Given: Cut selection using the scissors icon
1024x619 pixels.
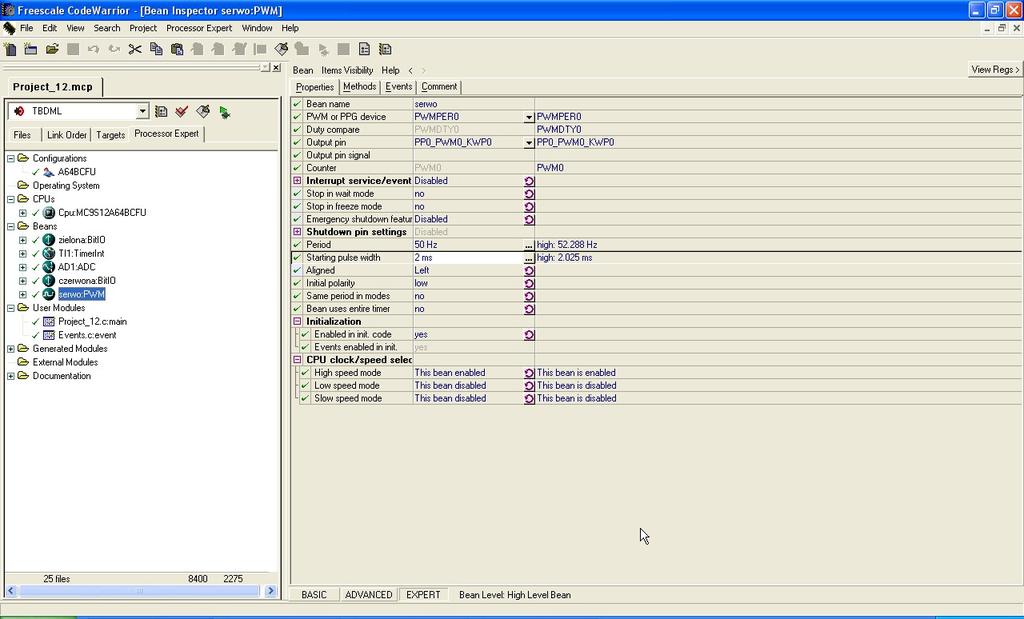Looking at the screenshot, I should click(135, 49).
